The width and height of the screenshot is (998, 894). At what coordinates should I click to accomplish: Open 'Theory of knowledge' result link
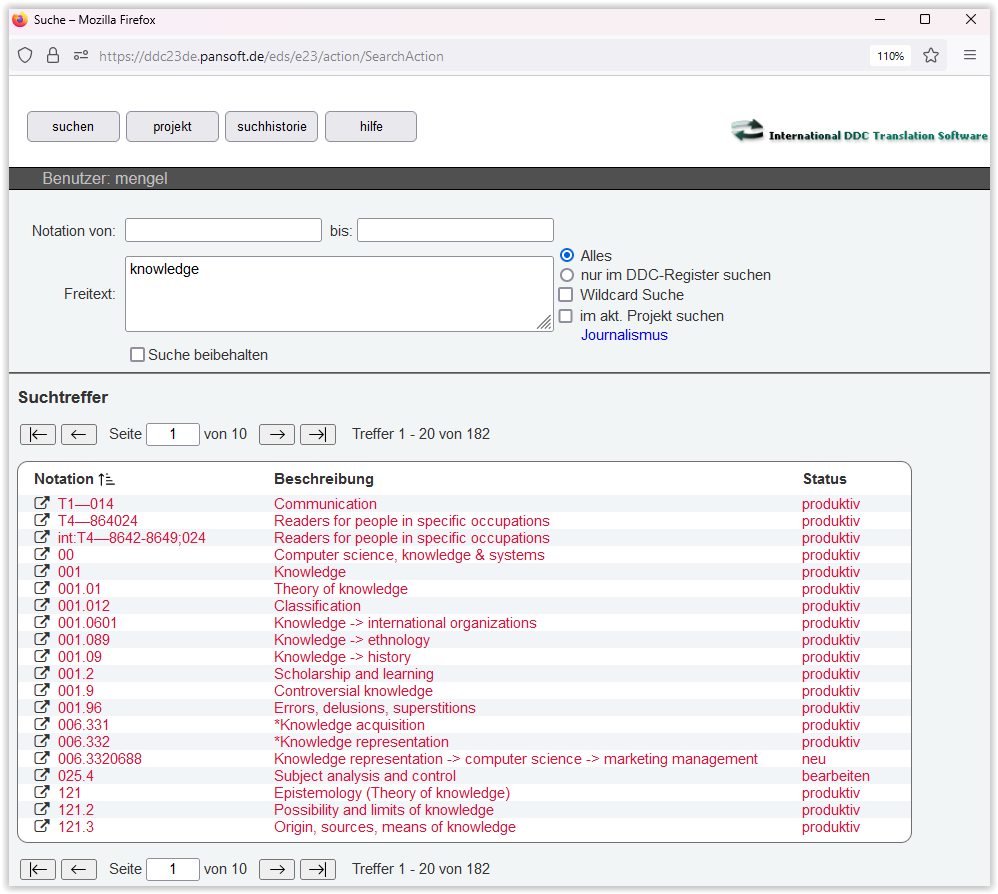coord(341,589)
